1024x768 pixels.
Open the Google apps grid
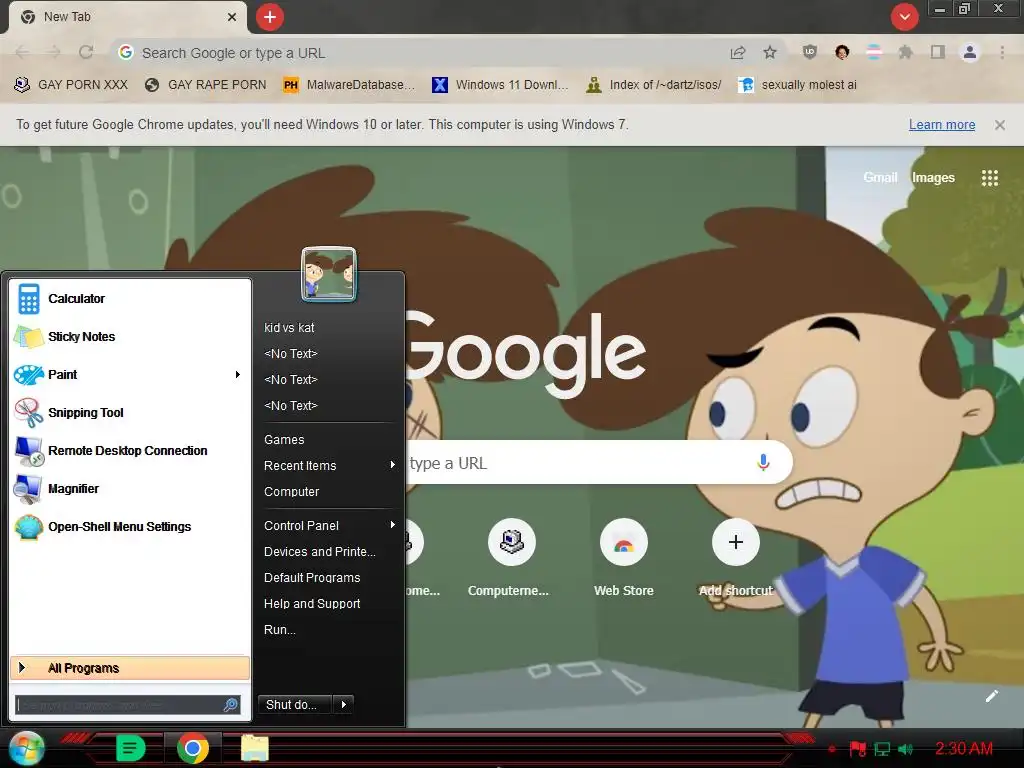pos(990,178)
